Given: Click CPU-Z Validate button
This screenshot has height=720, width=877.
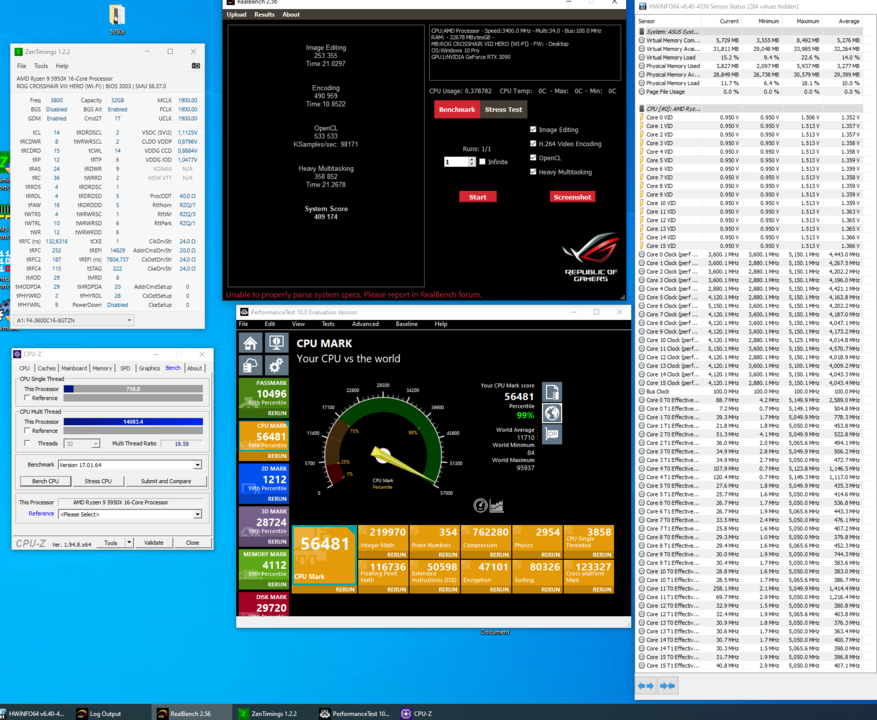Looking at the screenshot, I should (154, 543).
